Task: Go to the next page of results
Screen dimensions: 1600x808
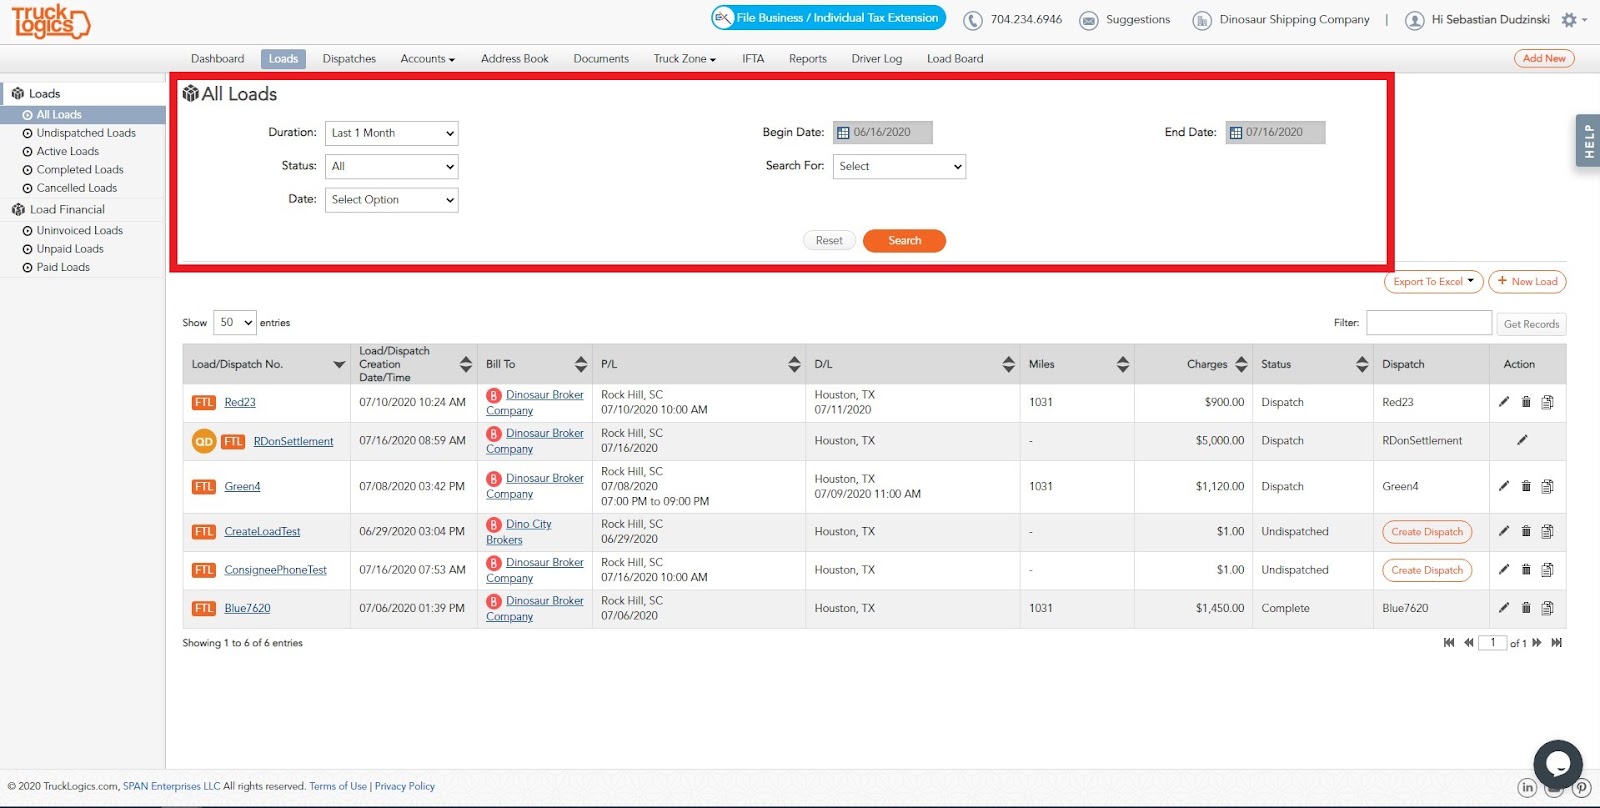Action: [1537, 643]
